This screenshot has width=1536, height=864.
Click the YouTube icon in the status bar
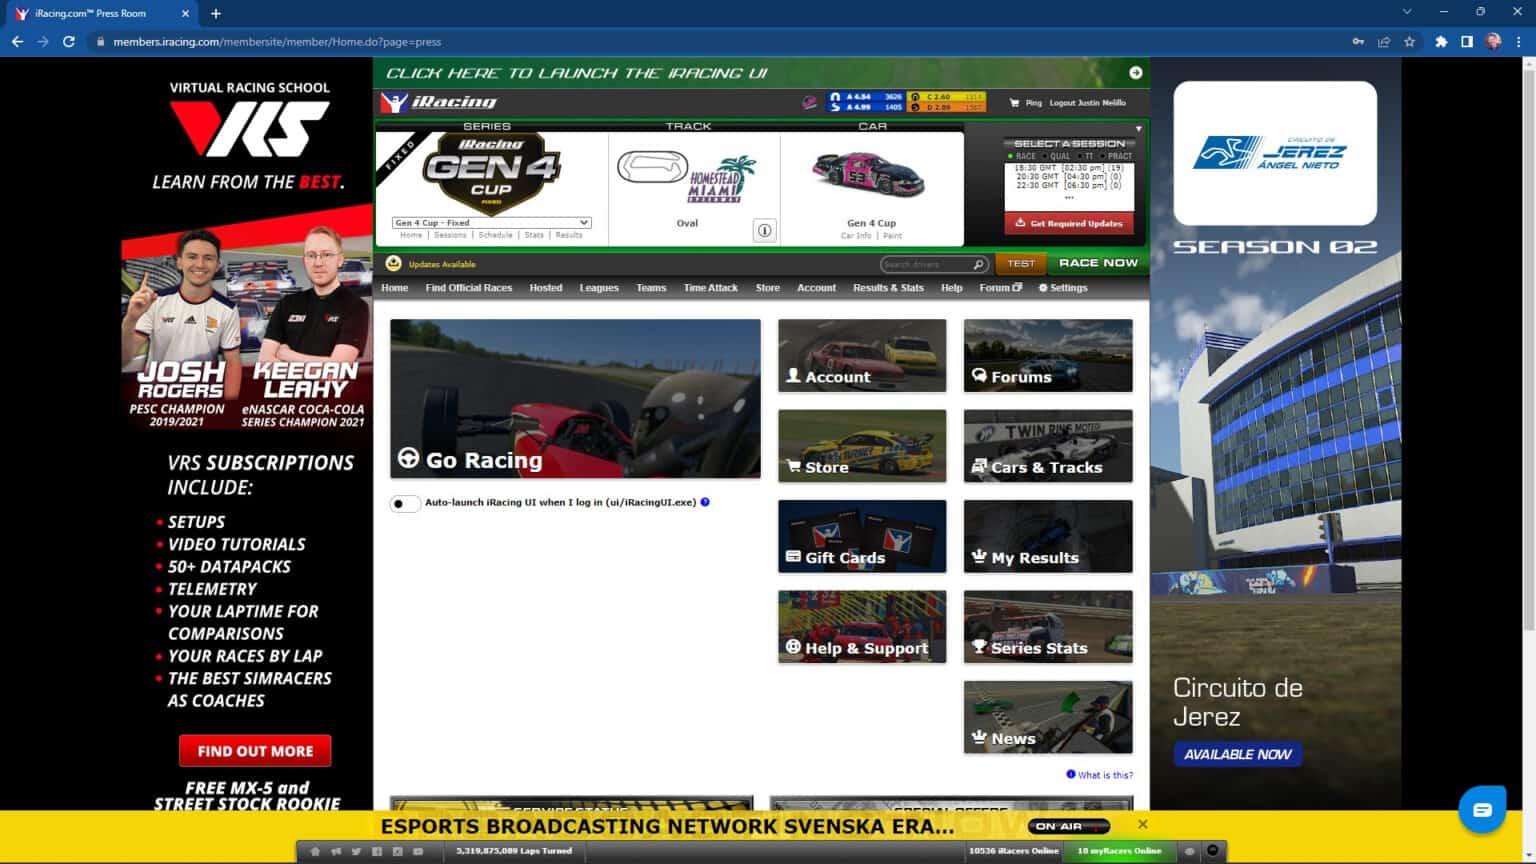(x=416, y=852)
